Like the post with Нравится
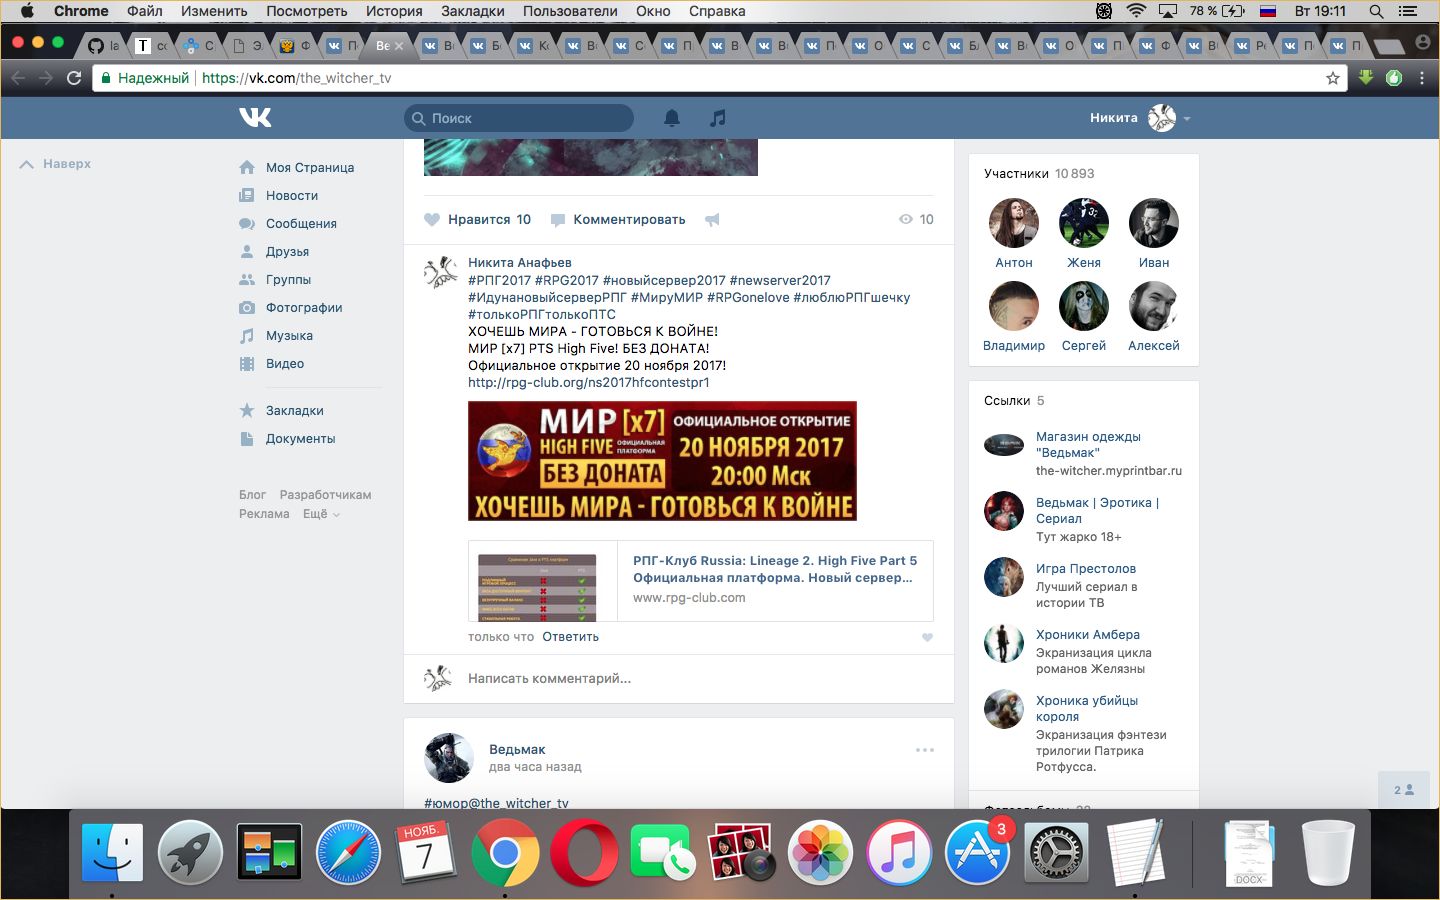Screen dimensions: 1440x900 point(478,220)
